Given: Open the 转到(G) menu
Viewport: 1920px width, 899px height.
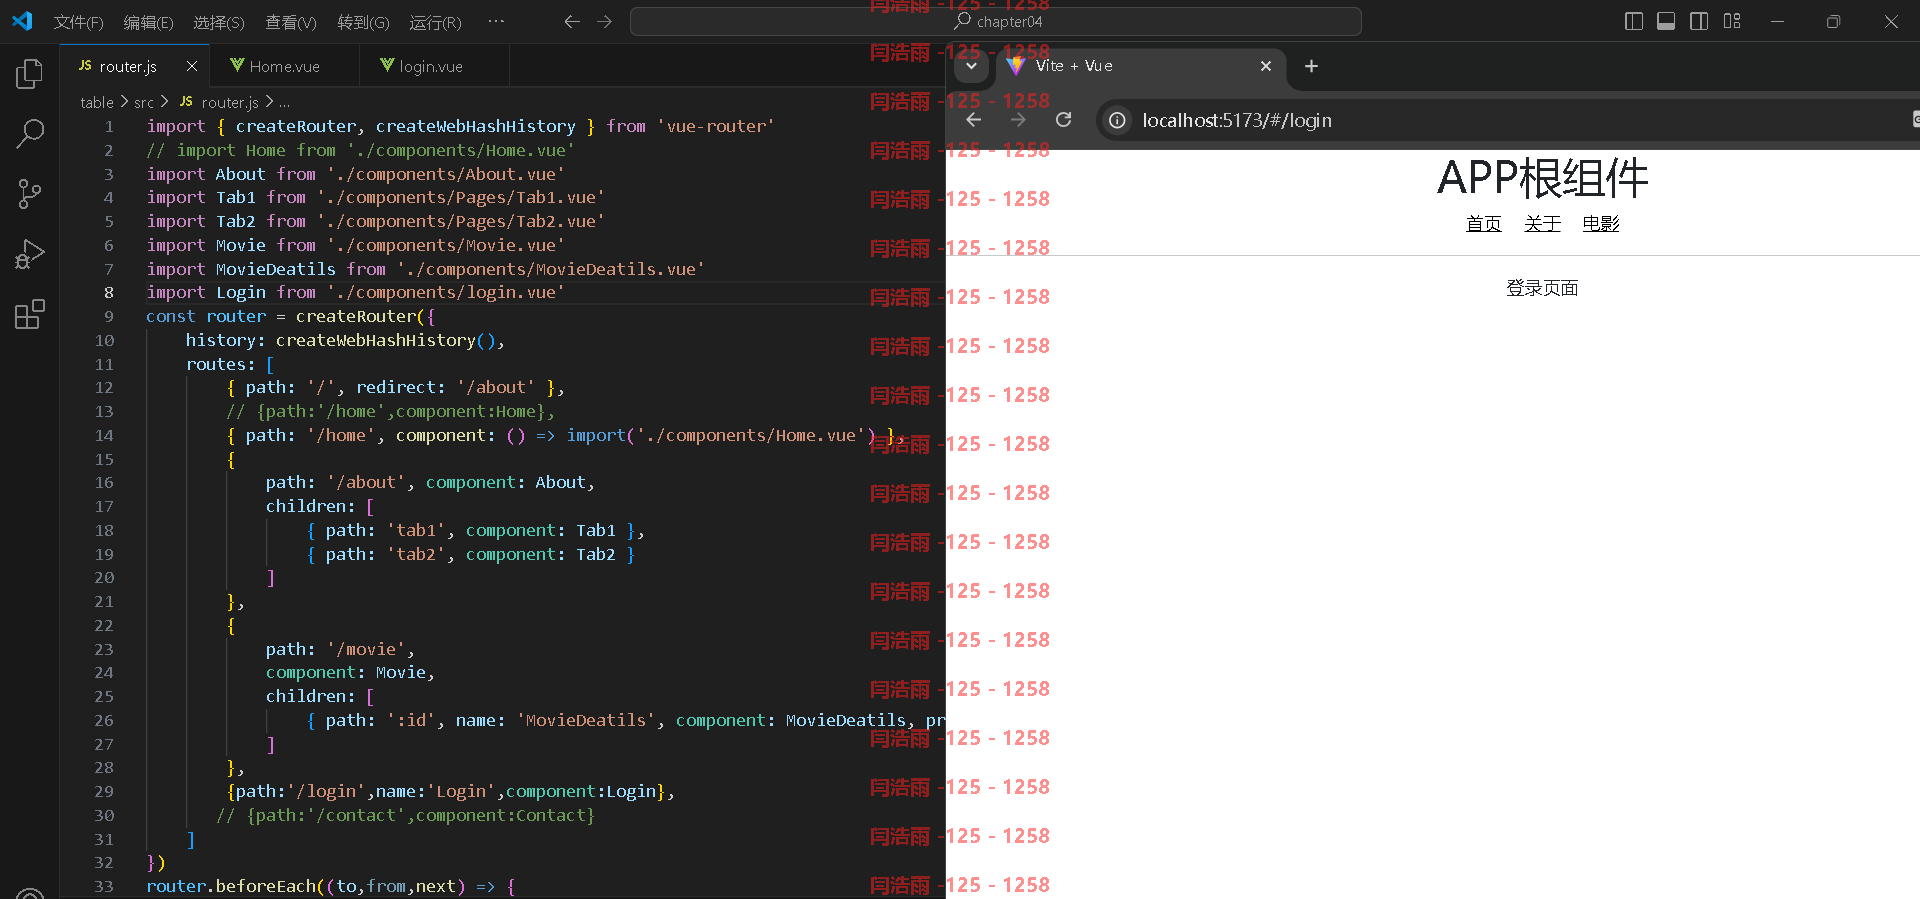Looking at the screenshot, I should tap(363, 22).
